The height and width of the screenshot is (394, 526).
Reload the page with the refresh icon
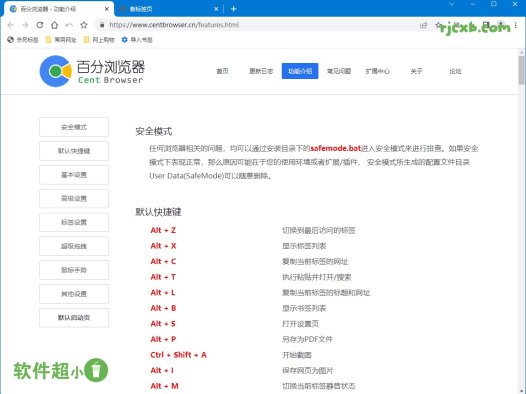(40, 25)
